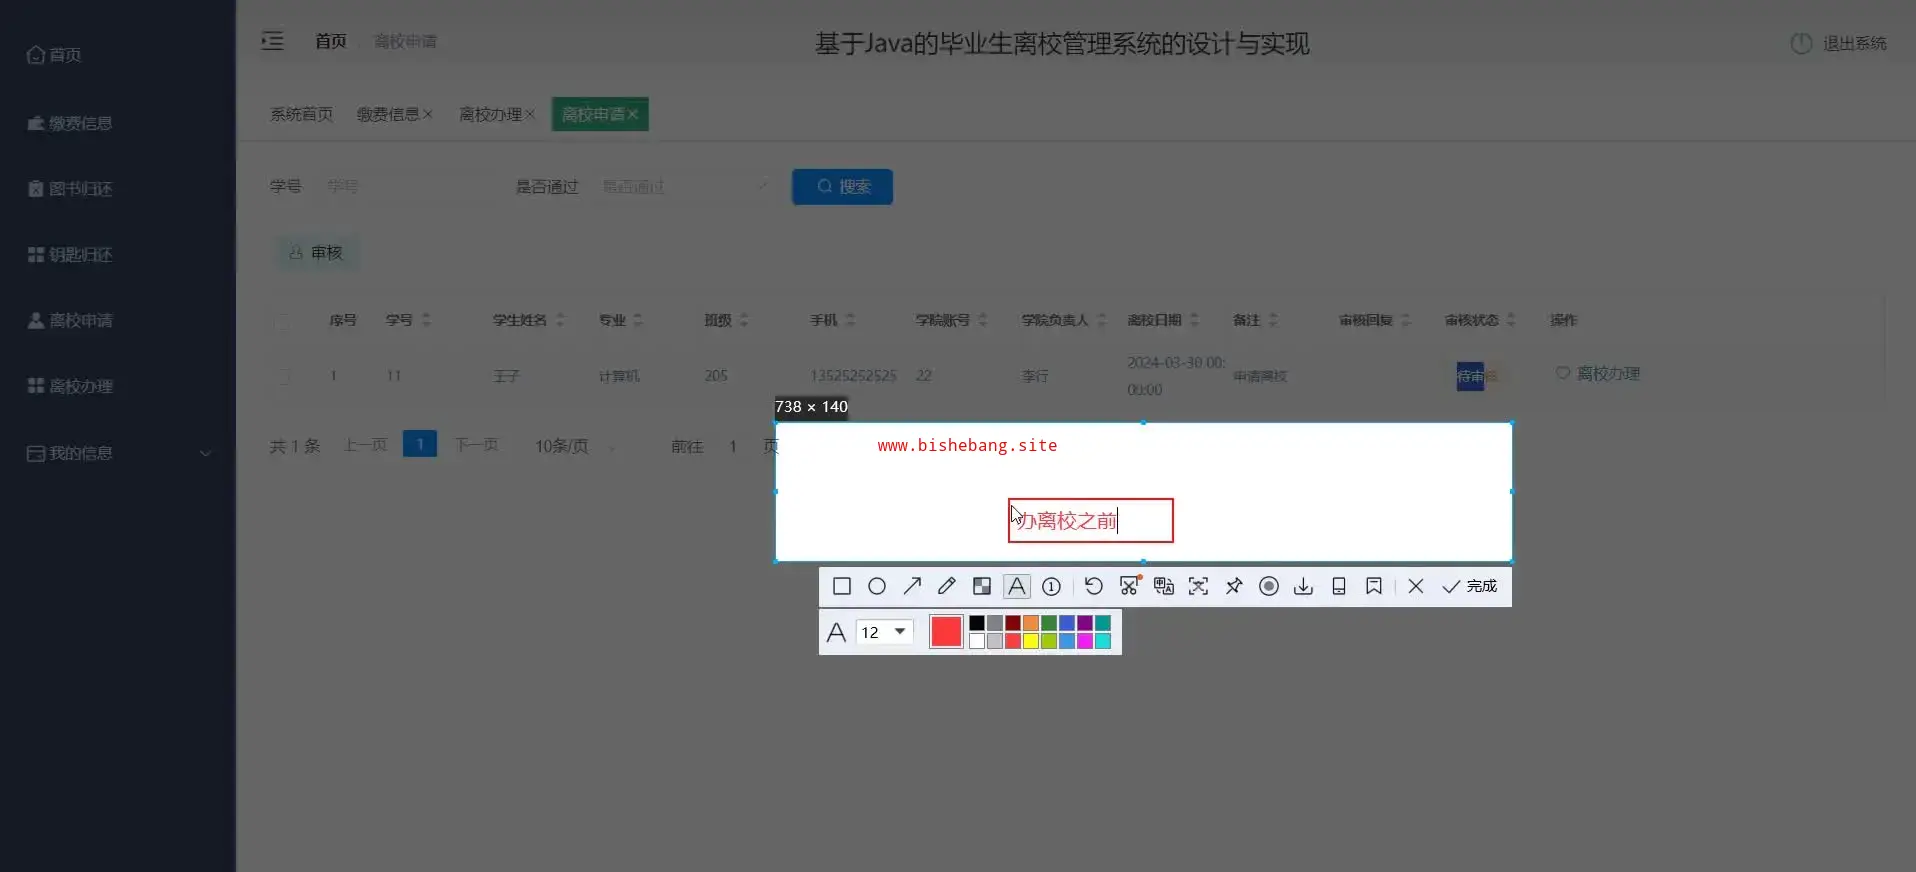Choose the yellow color swatch

click(x=1030, y=641)
